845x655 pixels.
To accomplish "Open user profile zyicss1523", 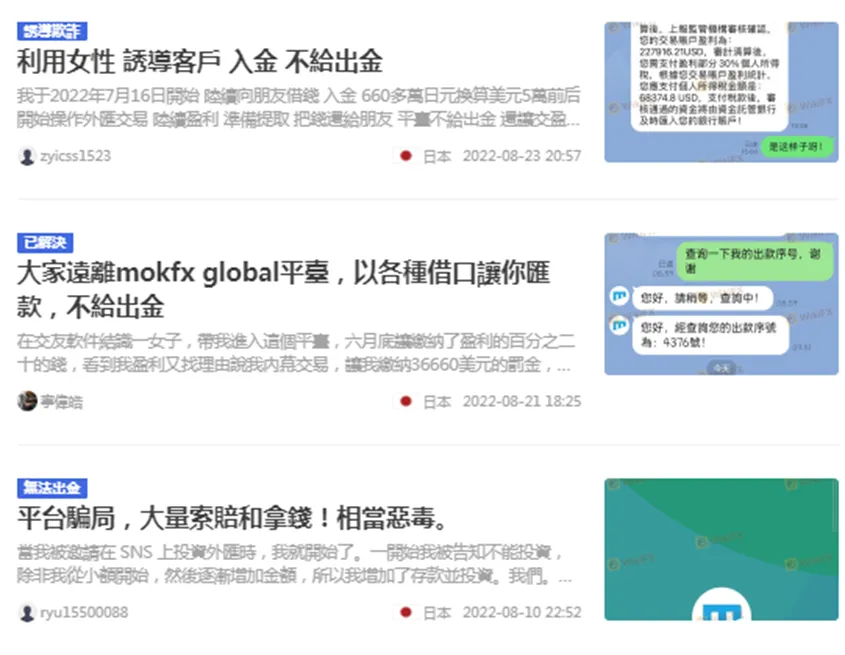I will [x=75, y=156].
